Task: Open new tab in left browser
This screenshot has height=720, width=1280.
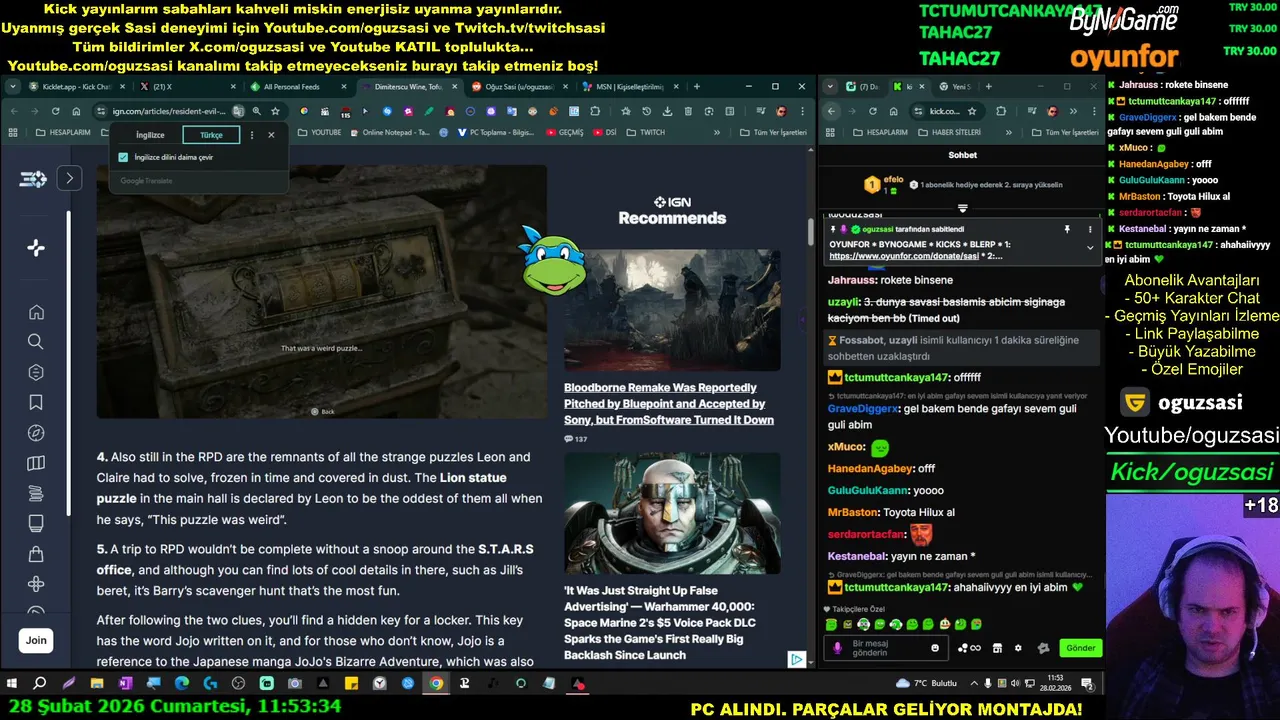Action: click(697, 87)
